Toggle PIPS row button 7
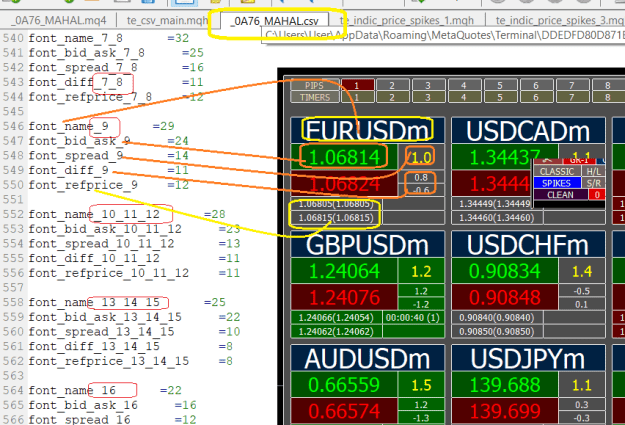The height and width of the screenshot is (425, 625). pyautogui.click(x=572, y=85)
